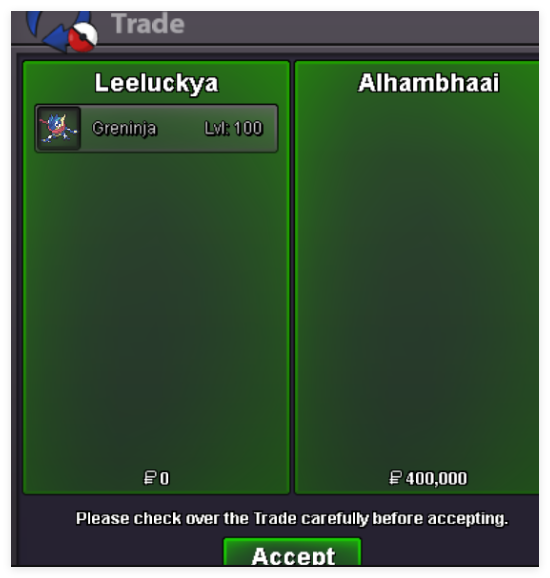The height and width of the screenshot is (578, 550).
Task: Open the Greninja level 100 offer row
Action: [156, 128]
